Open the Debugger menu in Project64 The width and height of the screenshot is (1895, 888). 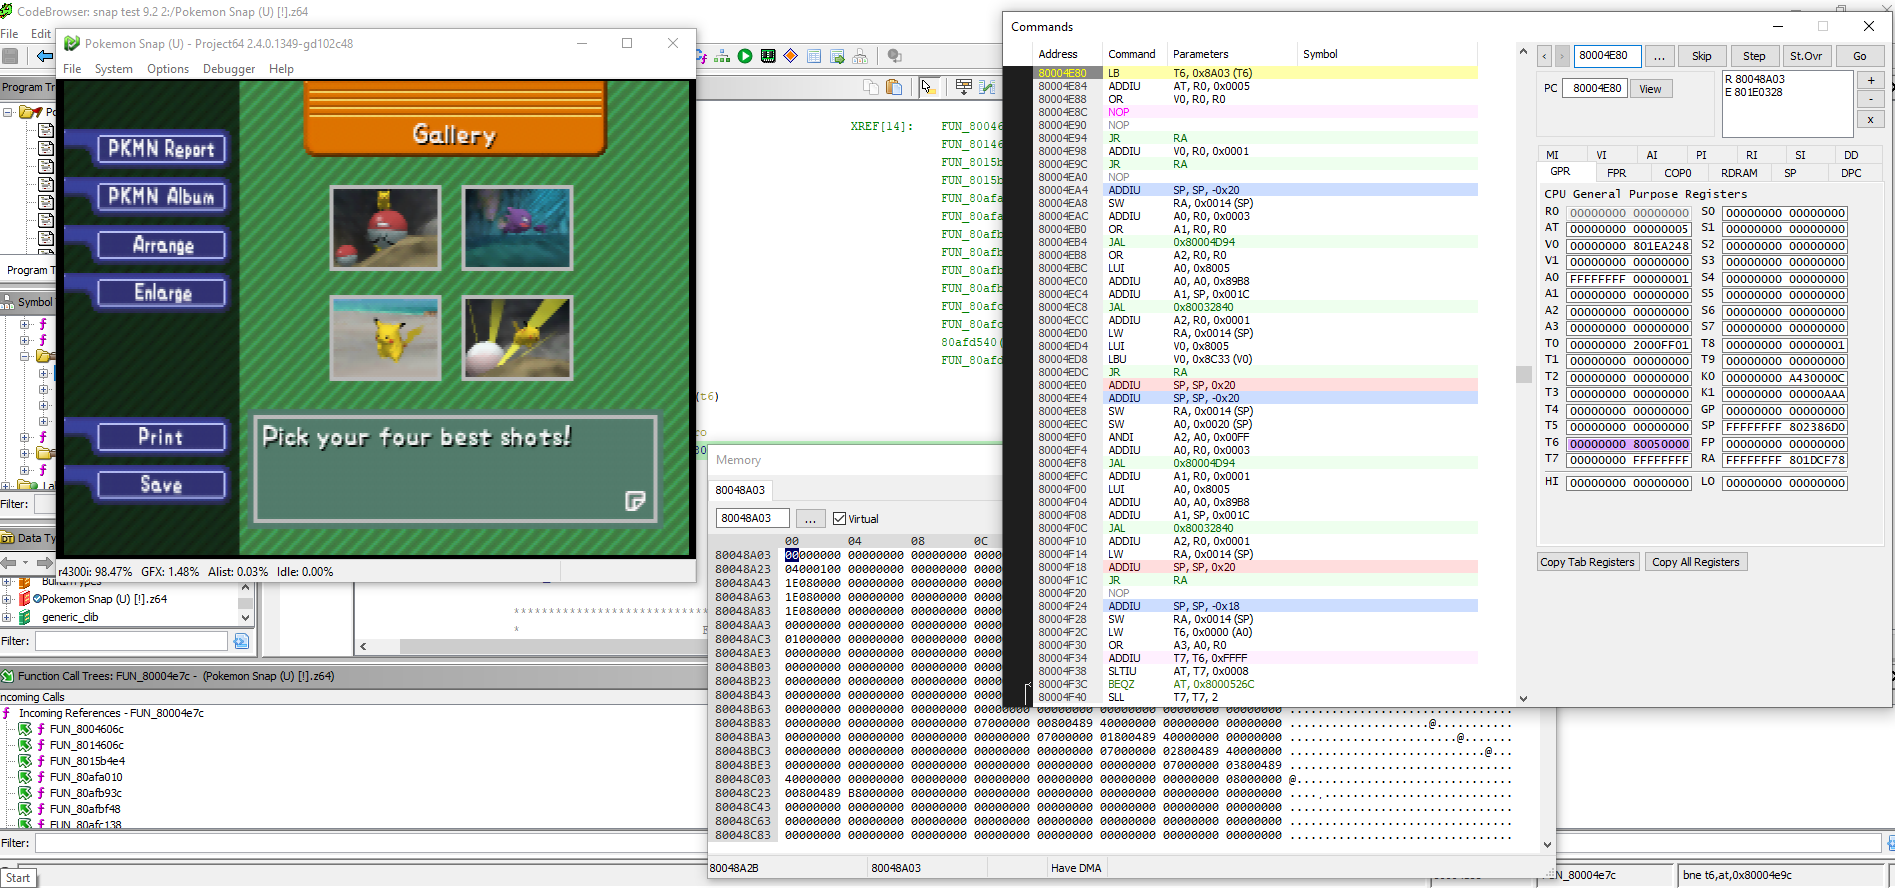click(229, 69)
